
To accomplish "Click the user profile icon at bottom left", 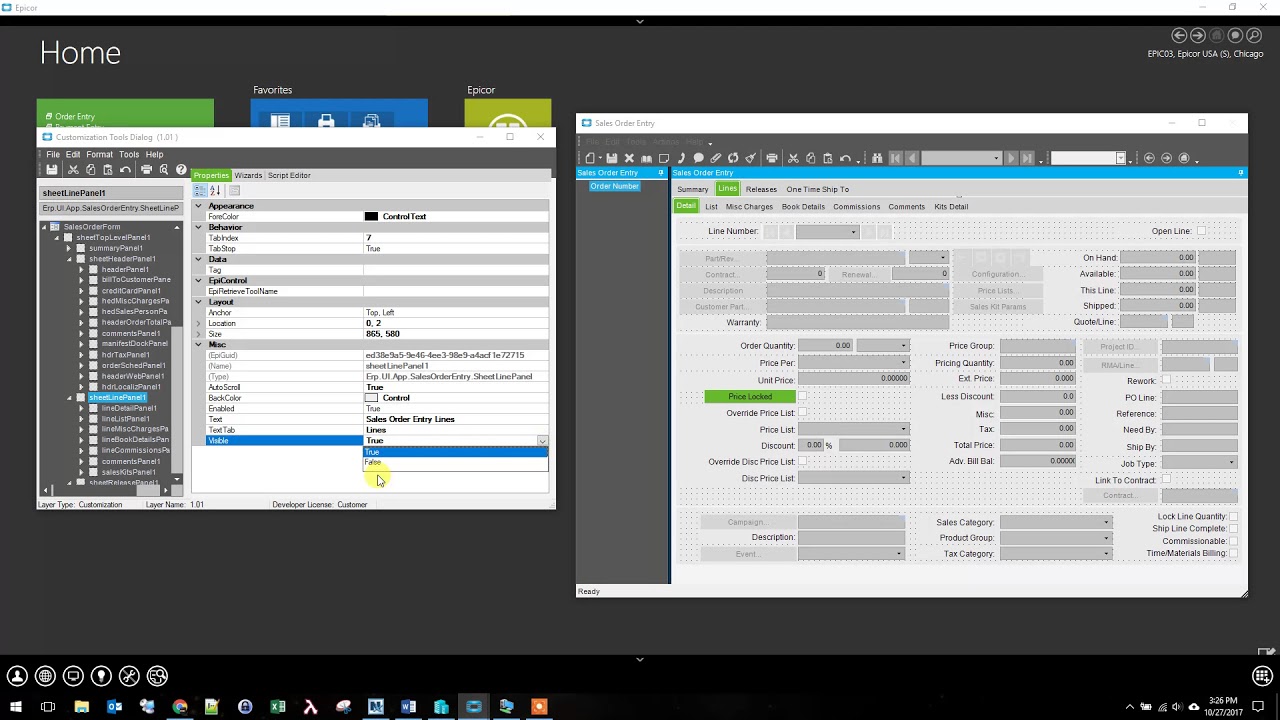I will (x=17, y=676).
